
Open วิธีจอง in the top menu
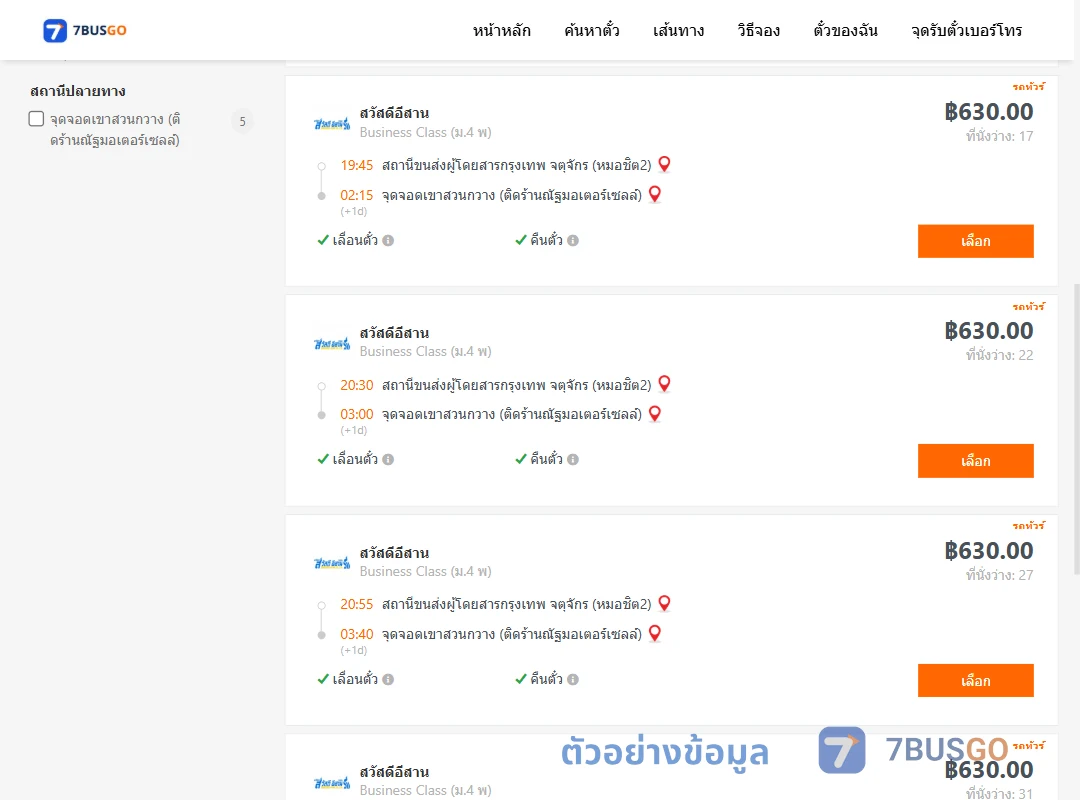coord(758,30)
